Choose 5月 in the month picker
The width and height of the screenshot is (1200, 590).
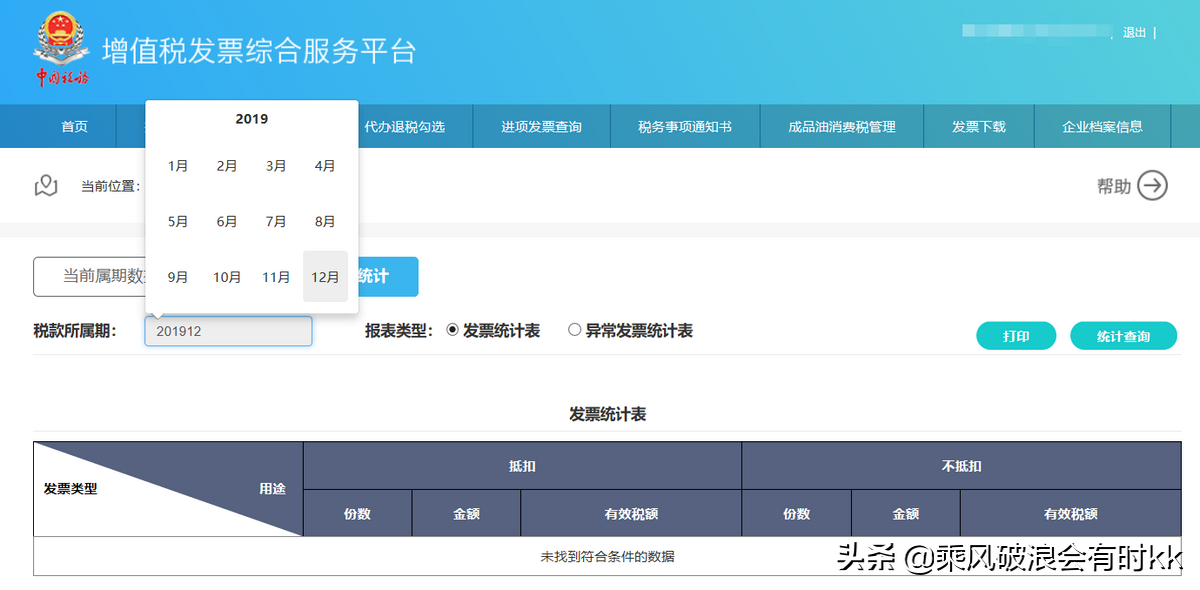pyautogui.click(x=177, y=221)
